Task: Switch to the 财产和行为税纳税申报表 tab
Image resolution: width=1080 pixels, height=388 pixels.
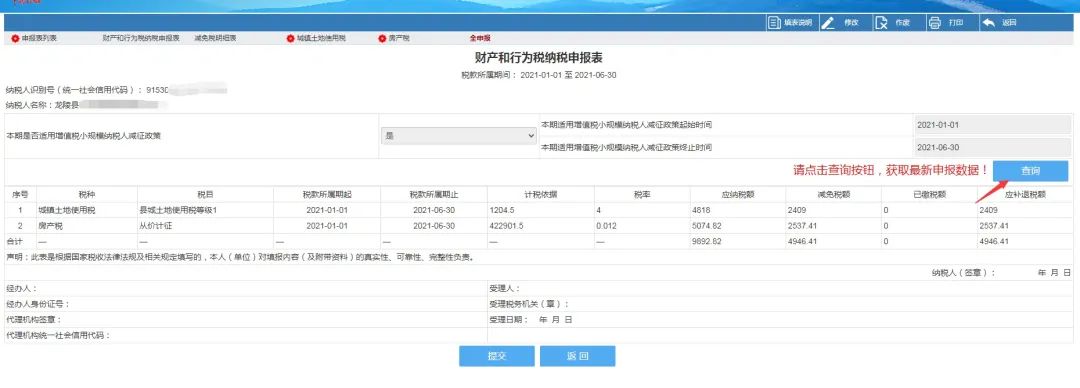Action: point(141,38)
